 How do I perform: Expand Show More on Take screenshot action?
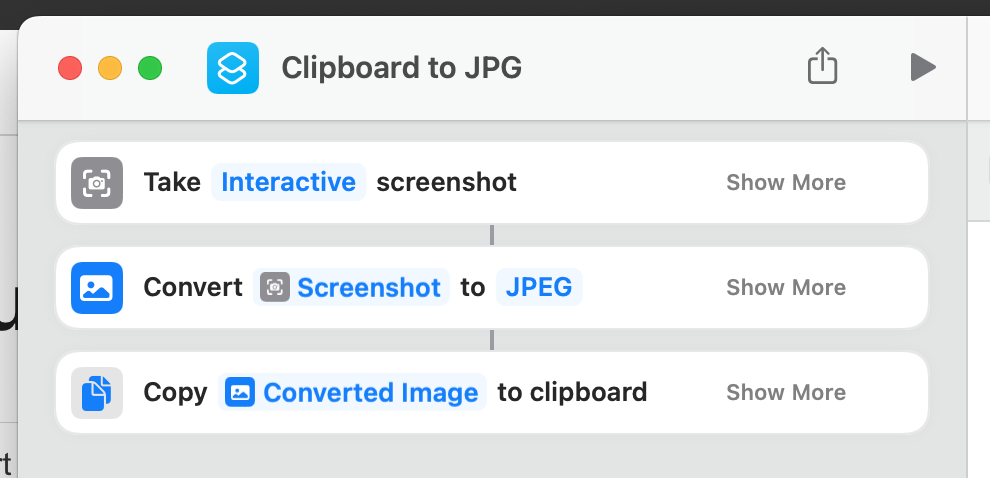786,183
